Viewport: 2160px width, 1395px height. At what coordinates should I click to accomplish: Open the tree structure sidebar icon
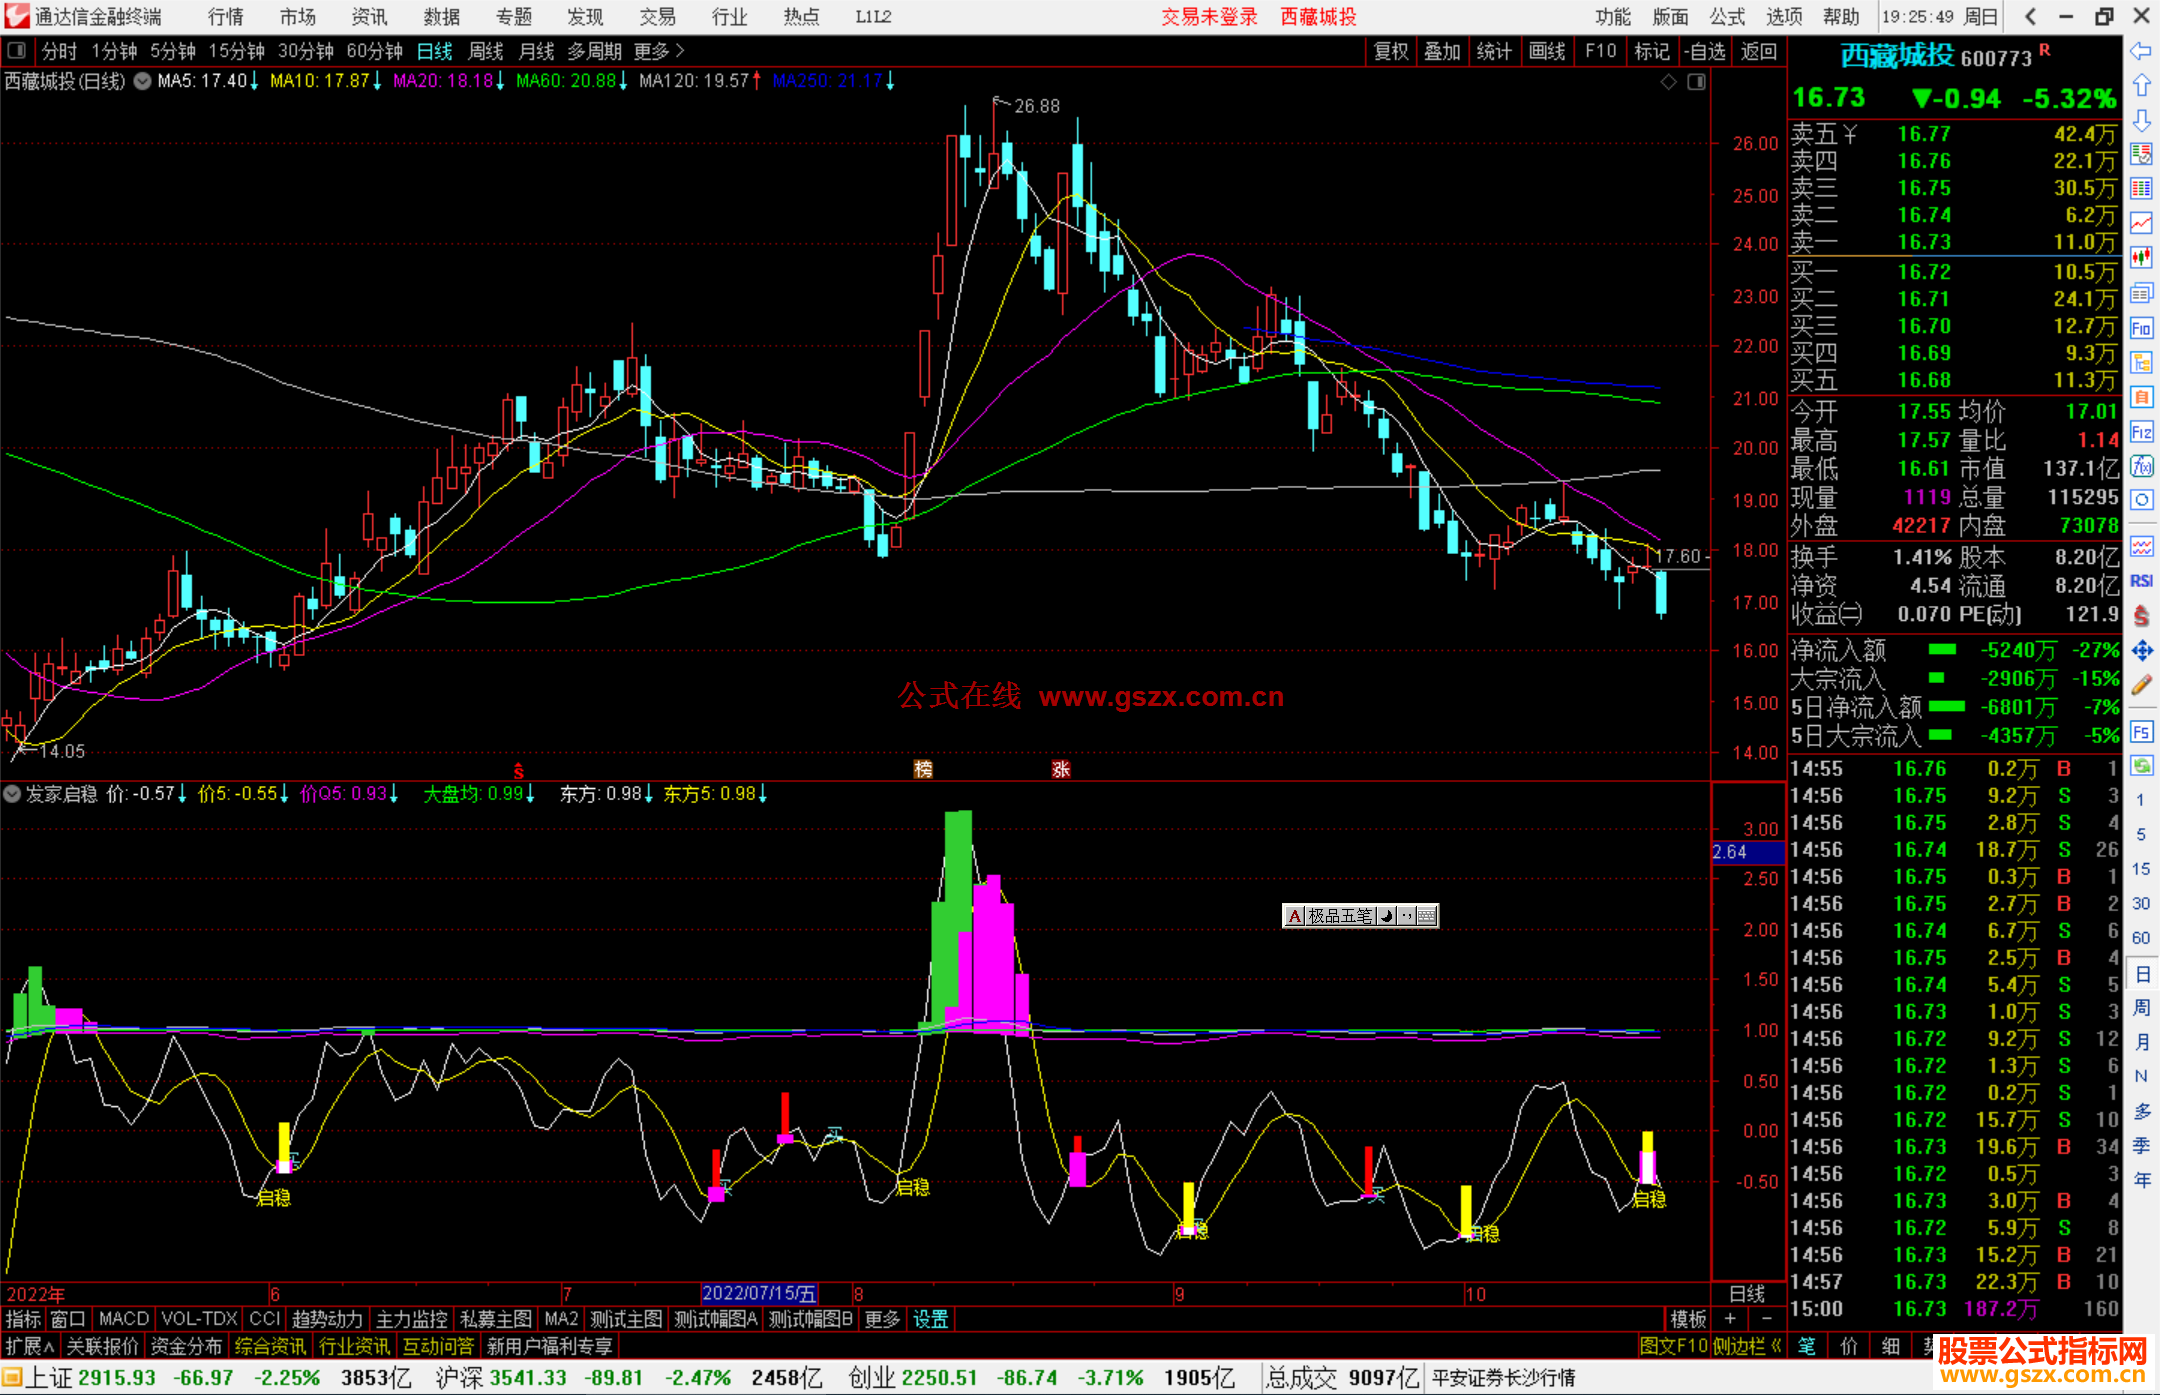tap(2141, 362)
